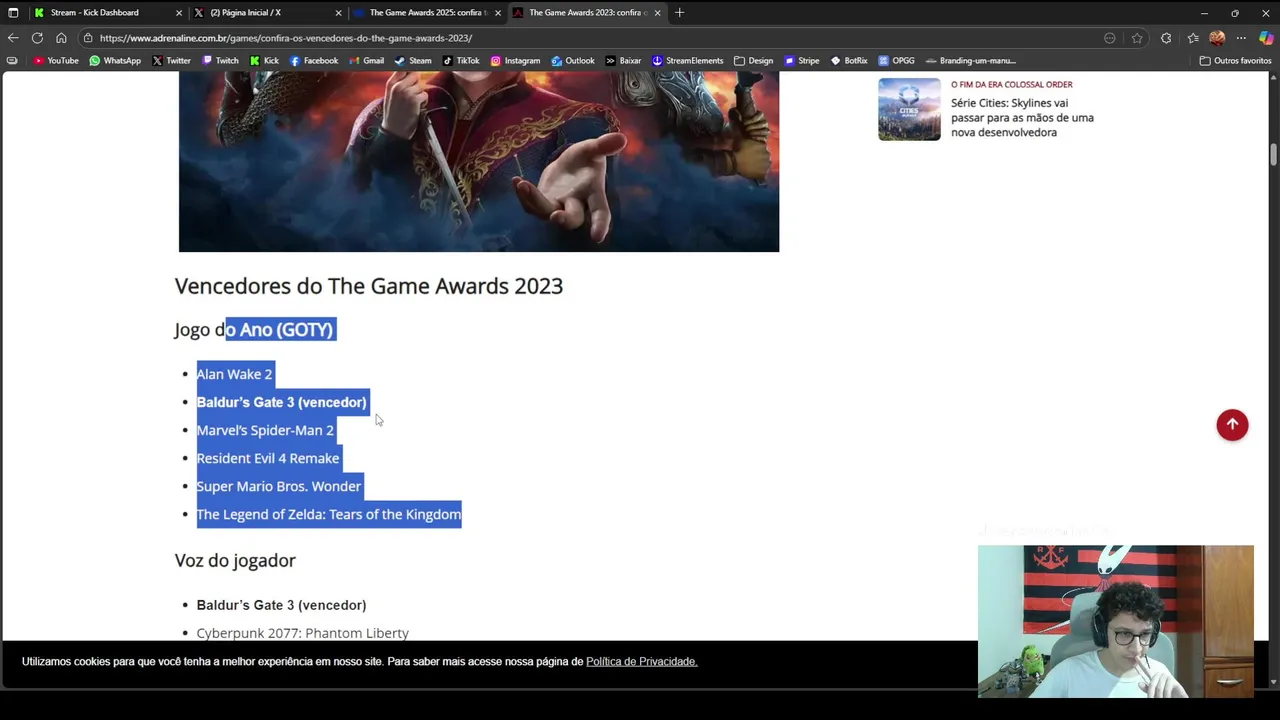The image size is (1280, 720).
Task: Open the Twitter bookmark
Action: point(171,61)
